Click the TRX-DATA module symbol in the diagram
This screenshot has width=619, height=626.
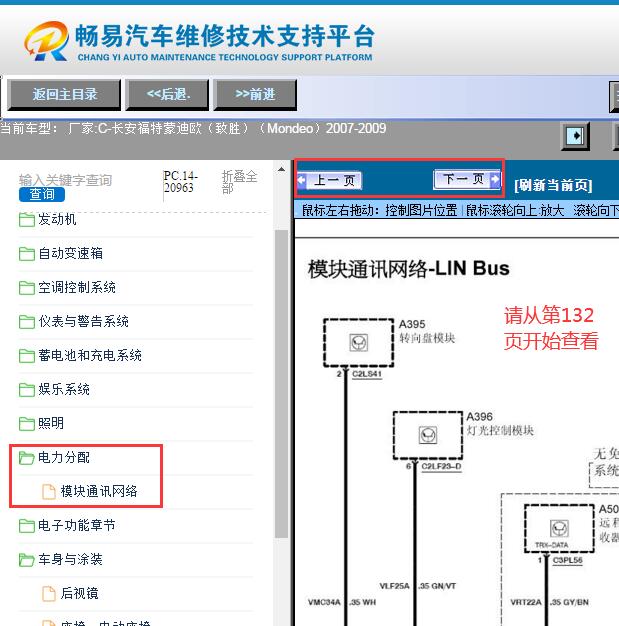[559, 529]
